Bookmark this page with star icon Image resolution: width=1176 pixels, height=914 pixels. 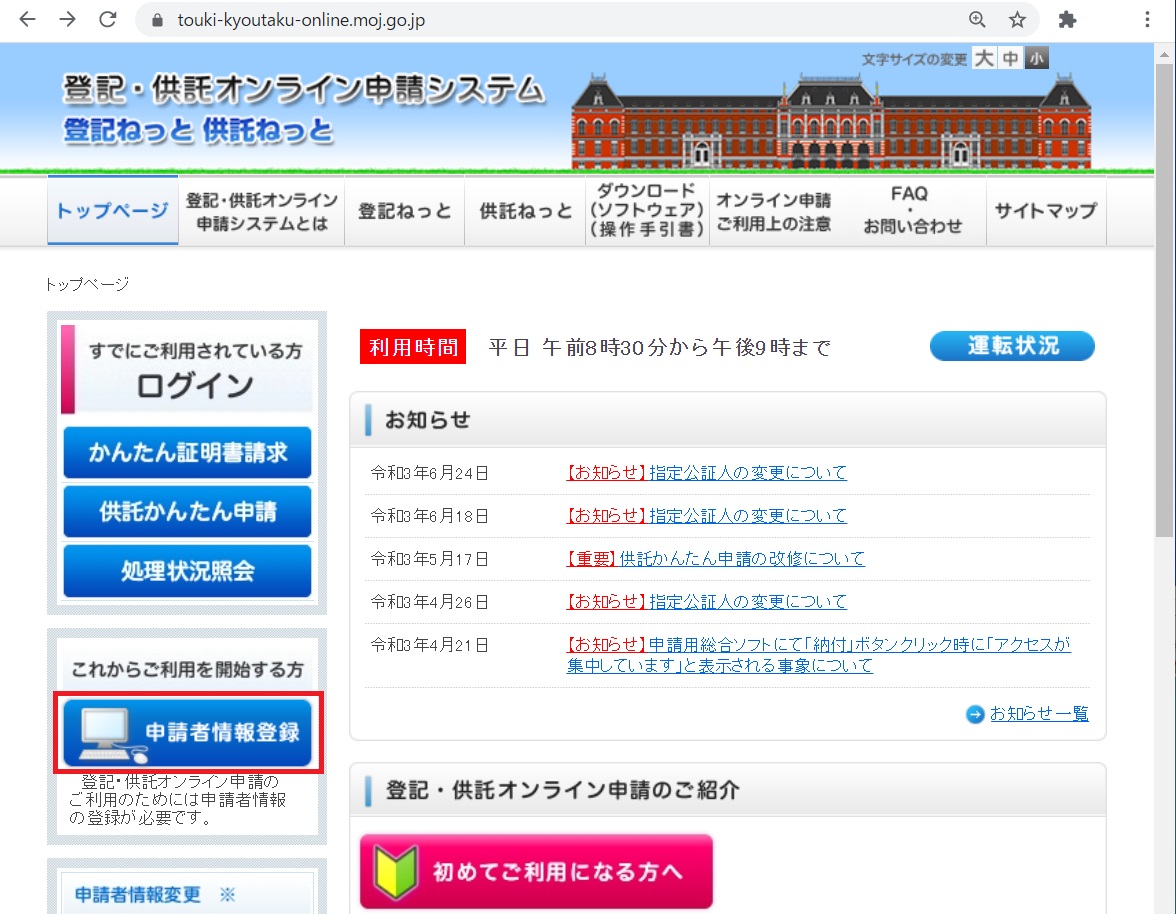[x=1017, y=20]
